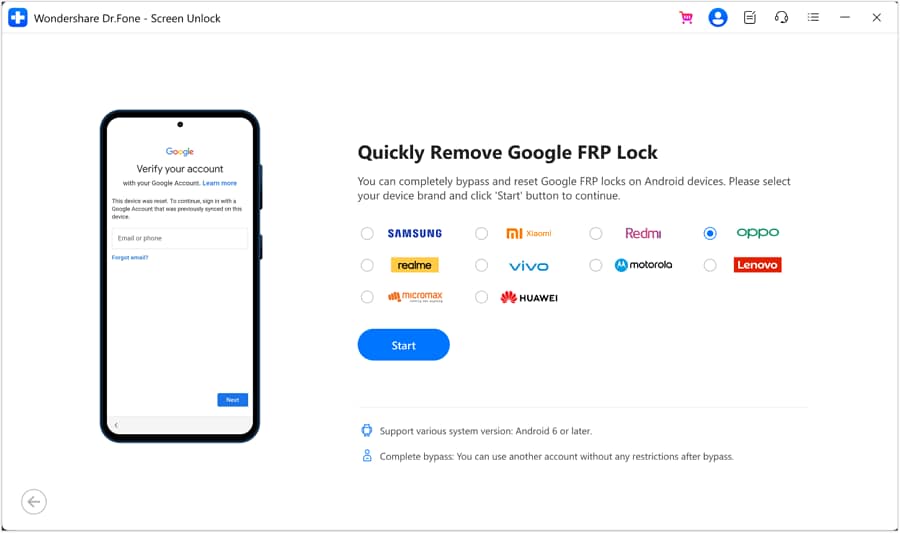Open the menu list icon

coord(813,18)
